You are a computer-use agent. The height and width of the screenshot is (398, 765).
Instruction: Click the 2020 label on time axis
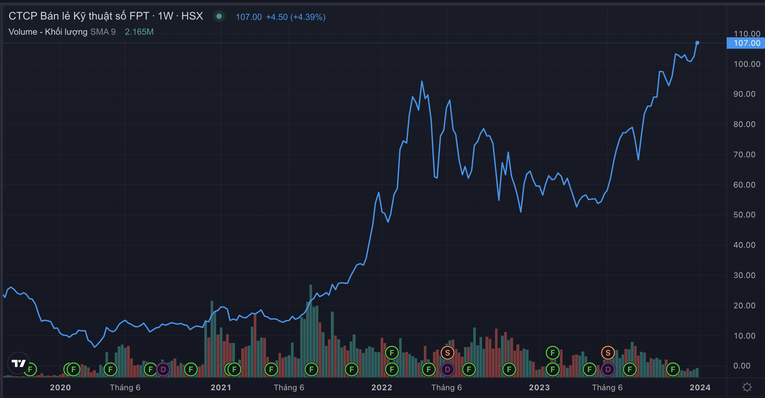point(60,387)
